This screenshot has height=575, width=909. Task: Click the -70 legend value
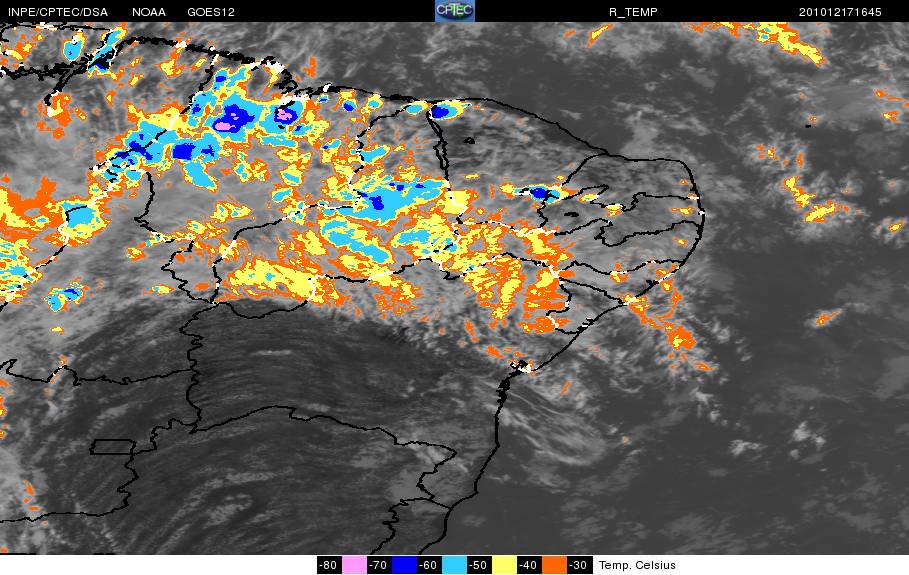pos(379,565)
